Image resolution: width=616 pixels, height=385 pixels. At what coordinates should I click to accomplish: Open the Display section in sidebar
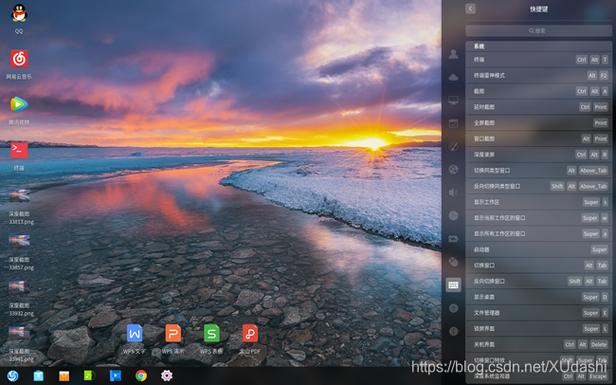point(453,100)
